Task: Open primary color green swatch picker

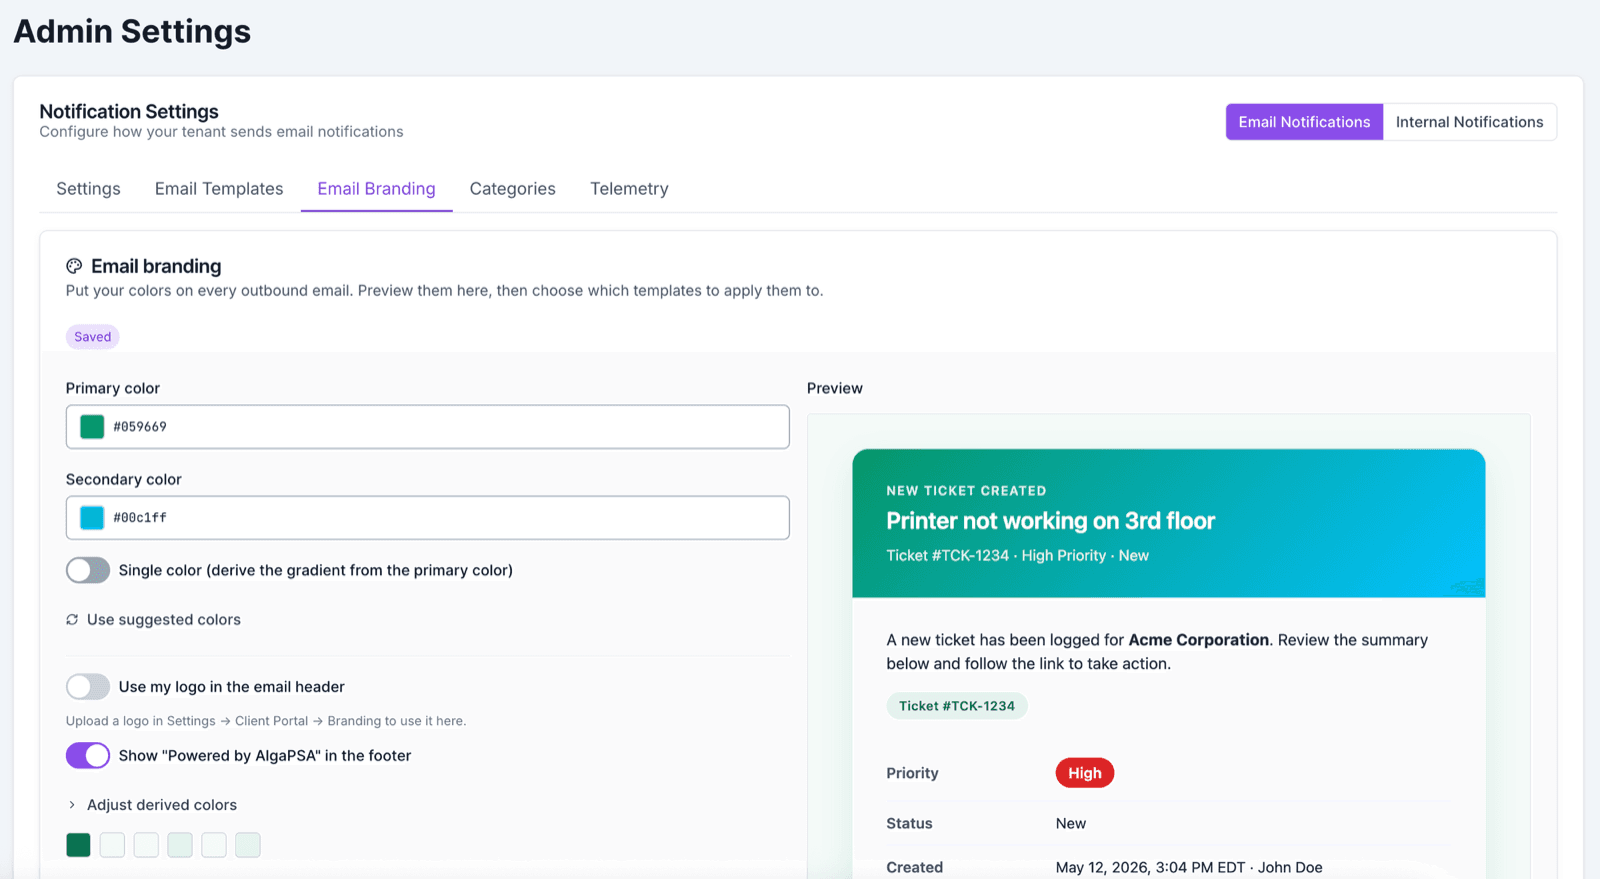Action: tap(92, 427)
